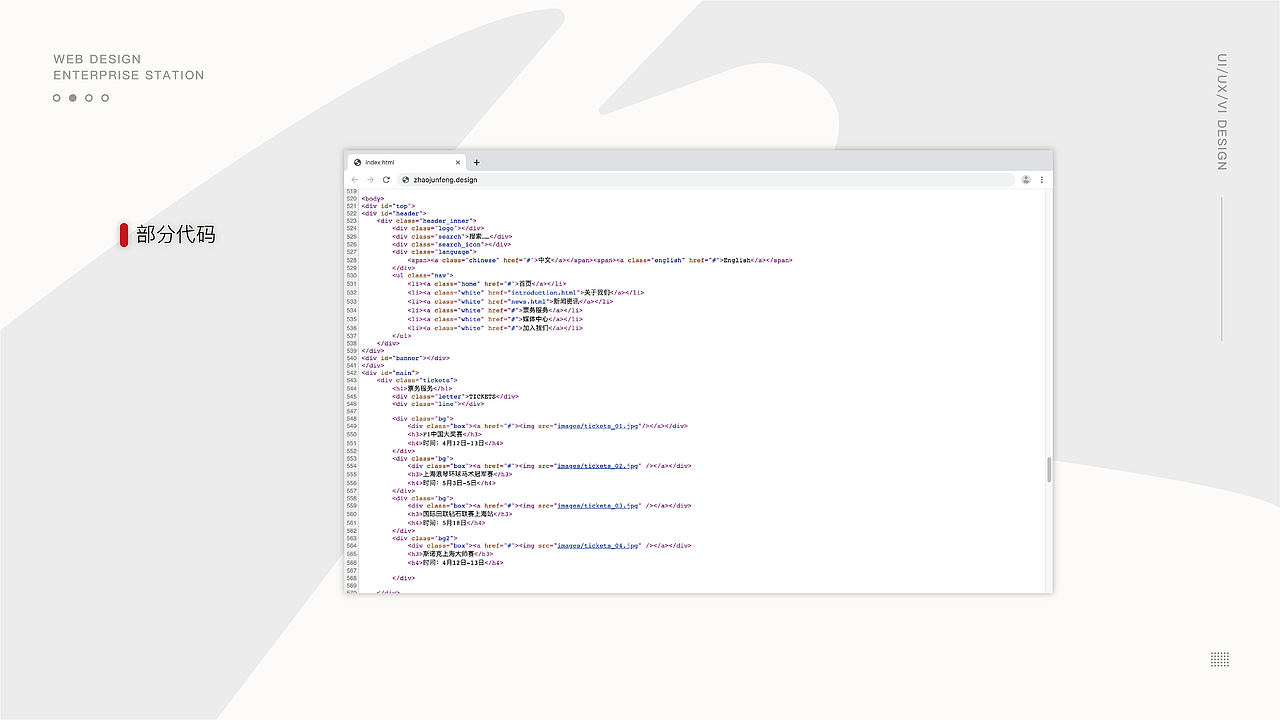Screen dimensions: 1280x720
Task: Click the 斯诺克上海大师赛 heading text
Action: point(449,554)
